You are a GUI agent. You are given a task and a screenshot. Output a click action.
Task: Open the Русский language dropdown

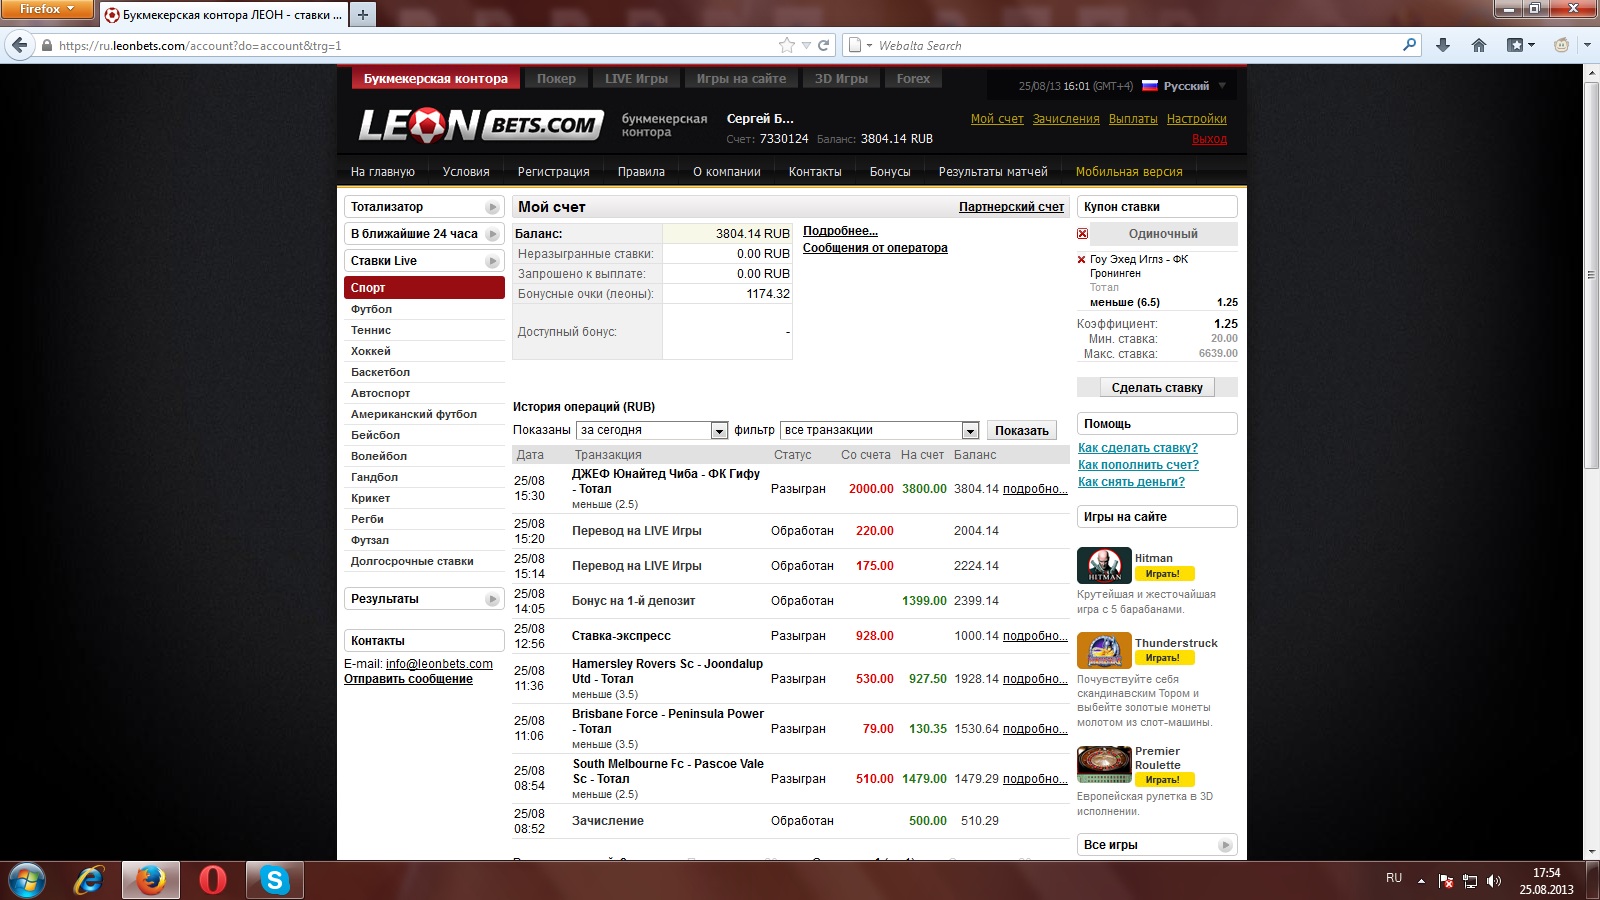pos(1184,86)
